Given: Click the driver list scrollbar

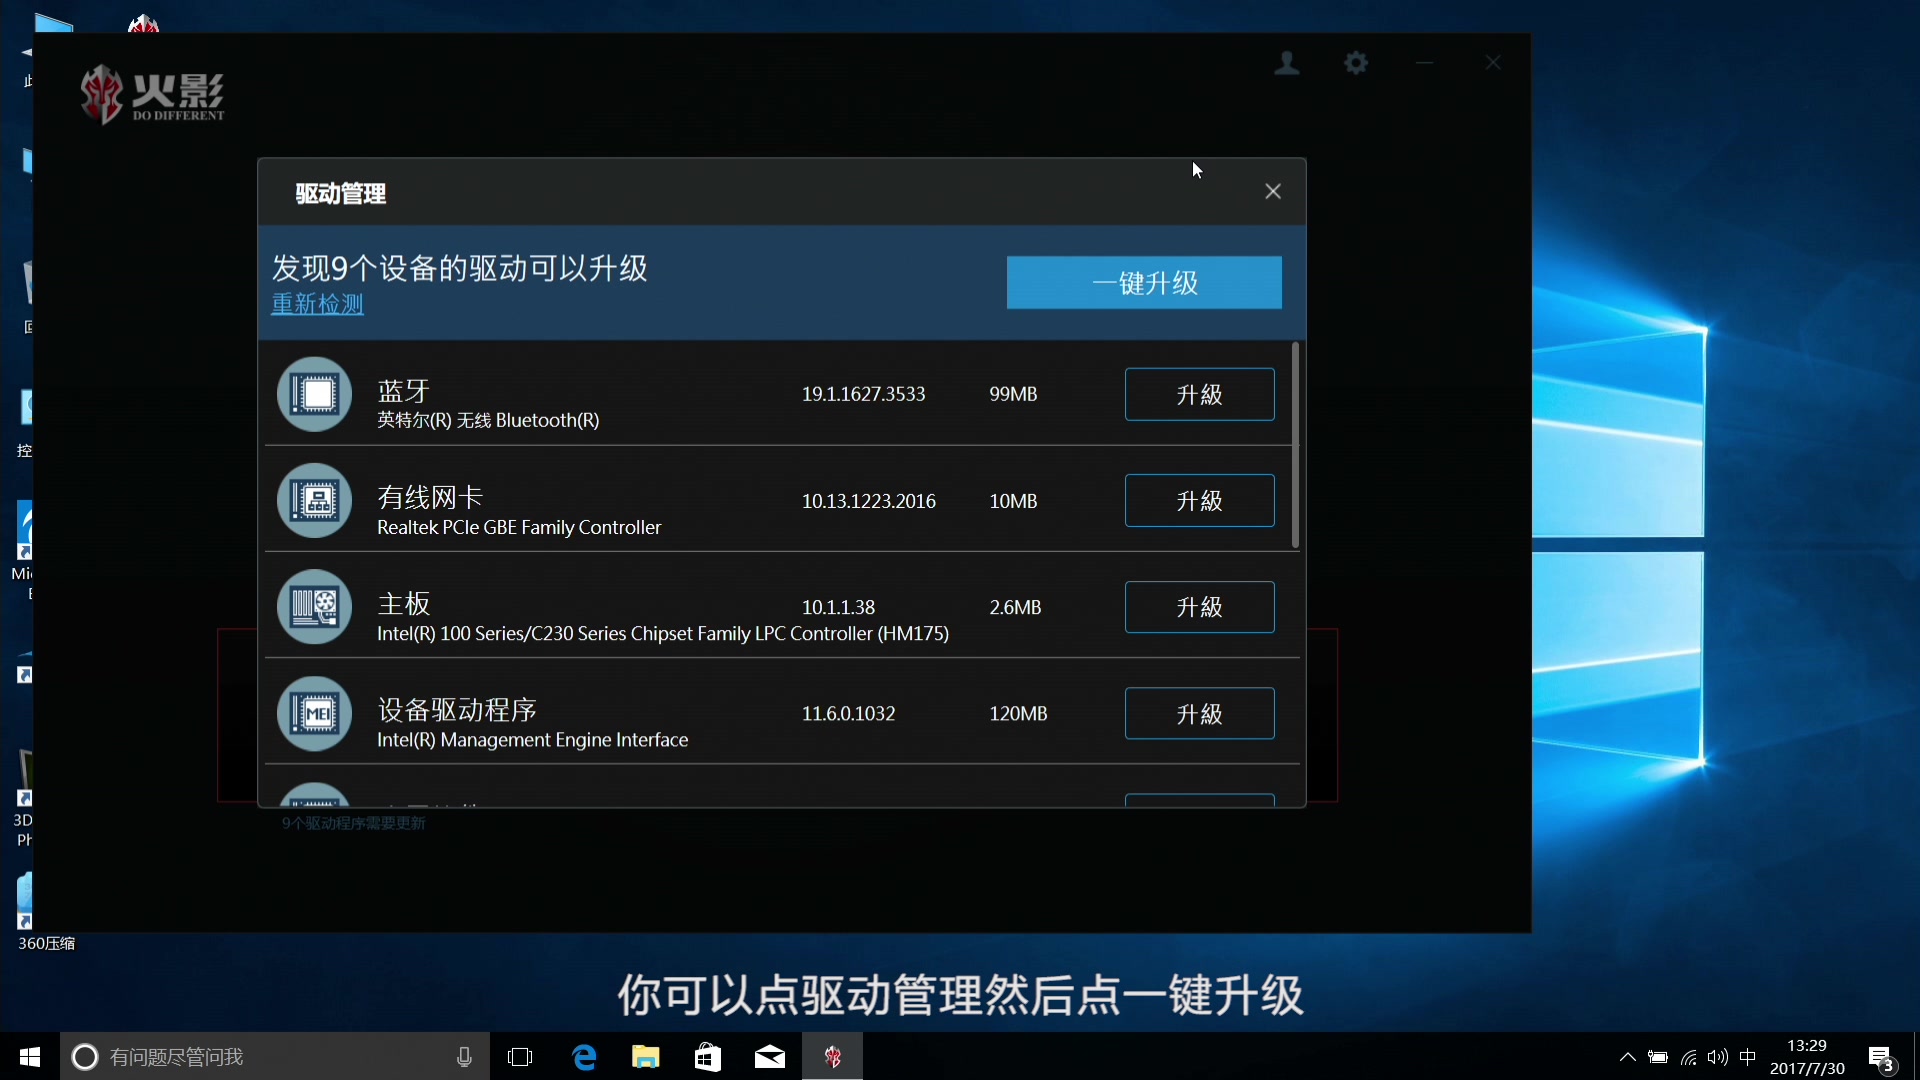Looking at the screenshot, I should point(1295,445).
